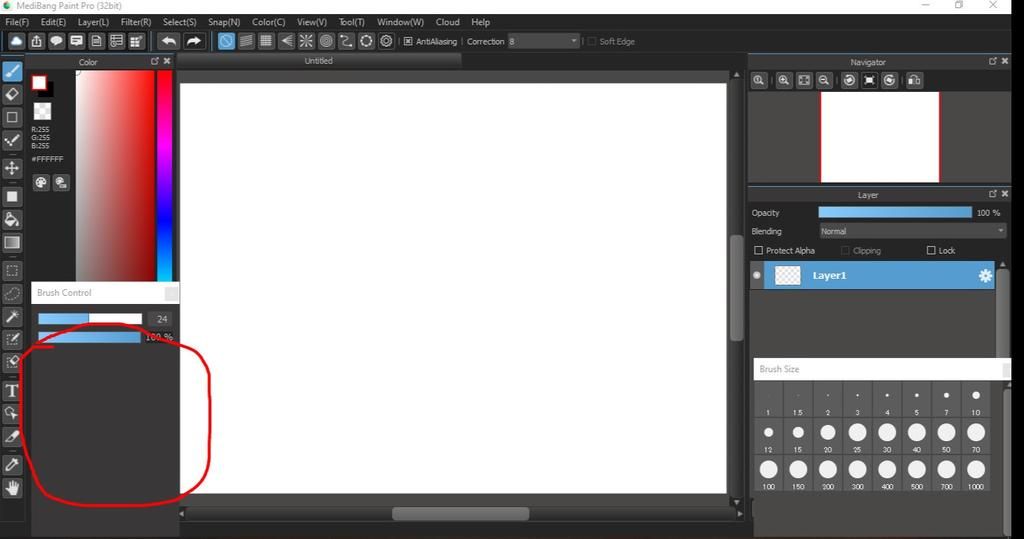Toggle Clipping checkbox

pyautogui.click(x=845, y=250)
